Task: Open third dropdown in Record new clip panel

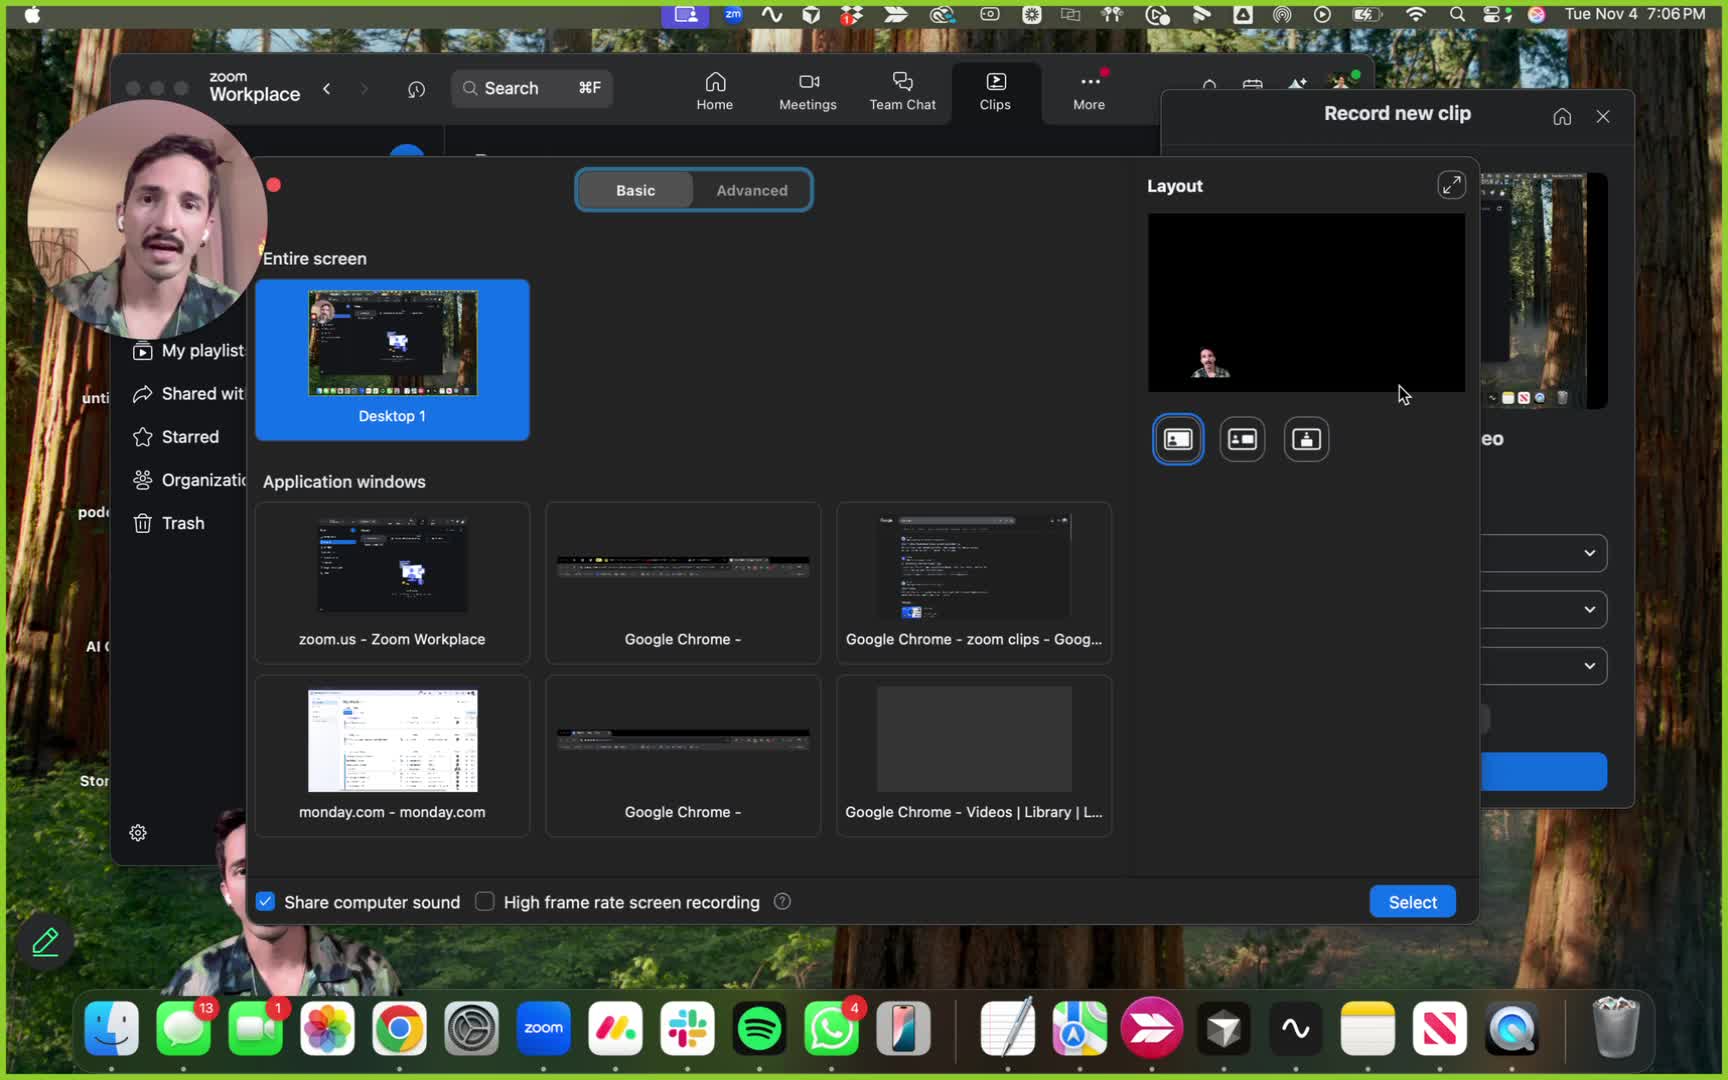Action: click(x=1544, y=666)
